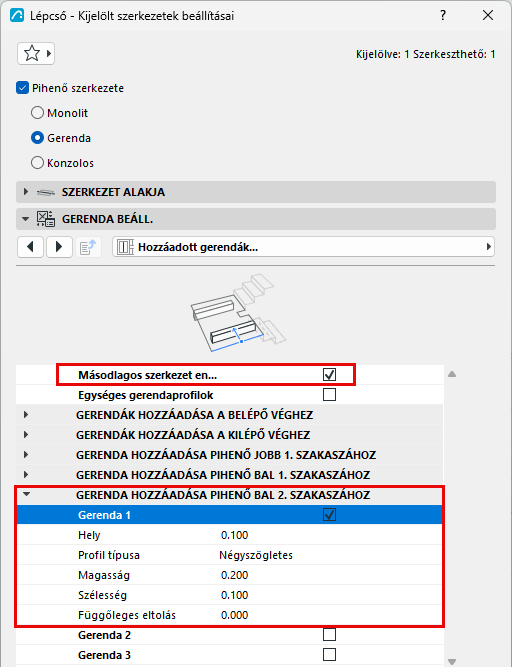Select the Konzolos radio option
The width and height of the screenshot is (512, 667).
click(37, 163)
